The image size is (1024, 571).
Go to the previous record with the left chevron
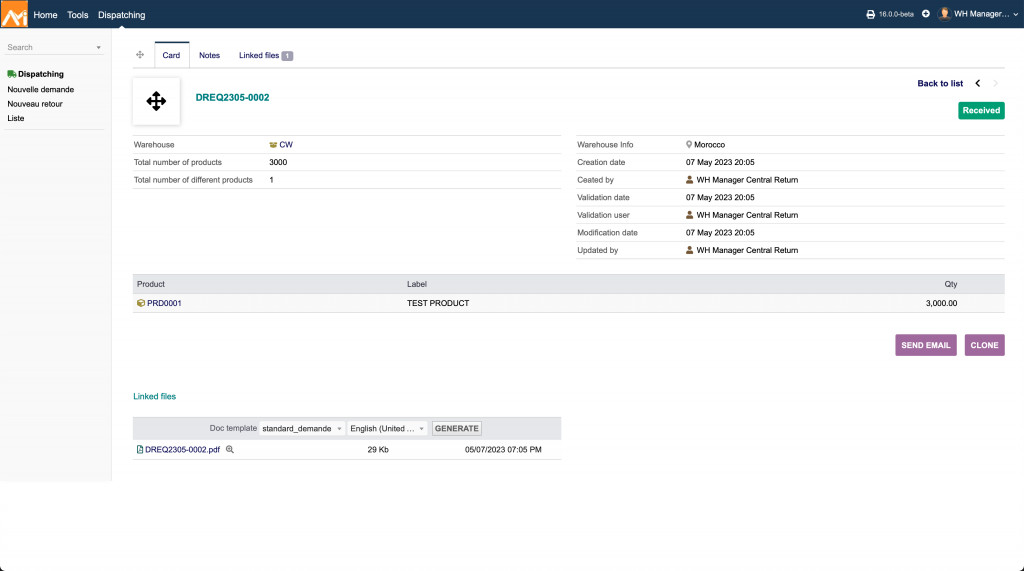tap(978, 83)
